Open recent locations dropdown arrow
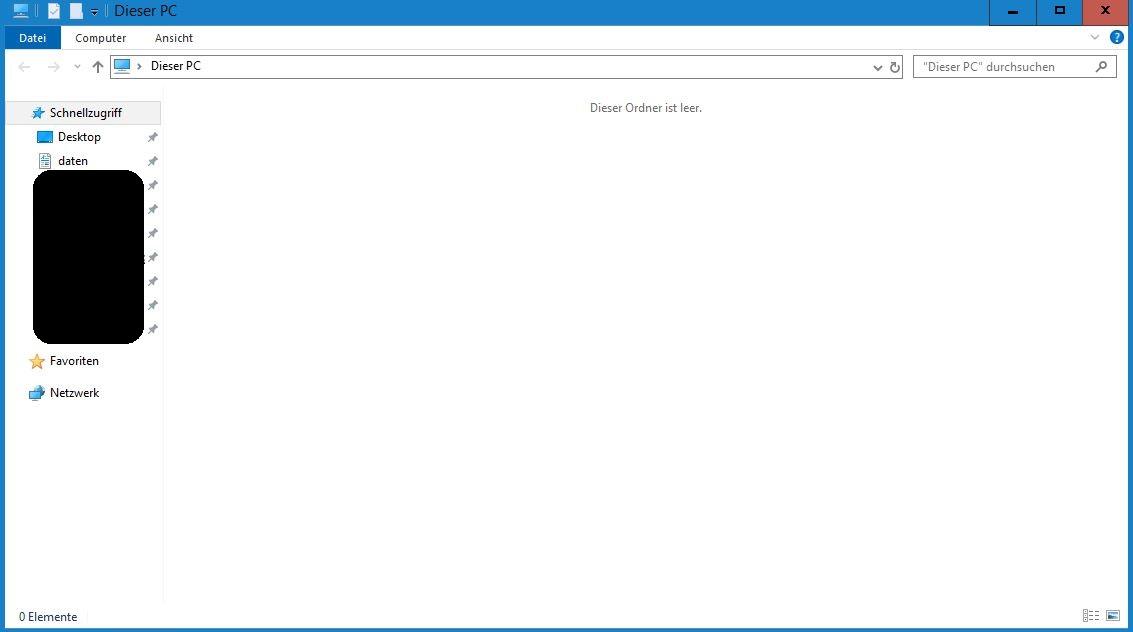Screen dimensions: 1133x632 click(77, 67)
